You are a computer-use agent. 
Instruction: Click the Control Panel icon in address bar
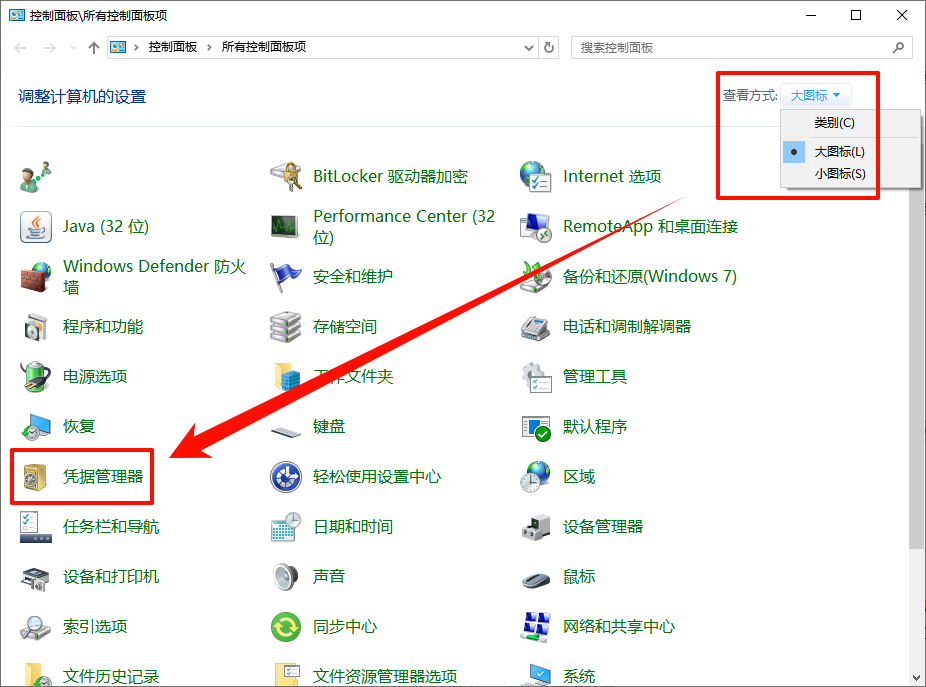coord(118,47)
